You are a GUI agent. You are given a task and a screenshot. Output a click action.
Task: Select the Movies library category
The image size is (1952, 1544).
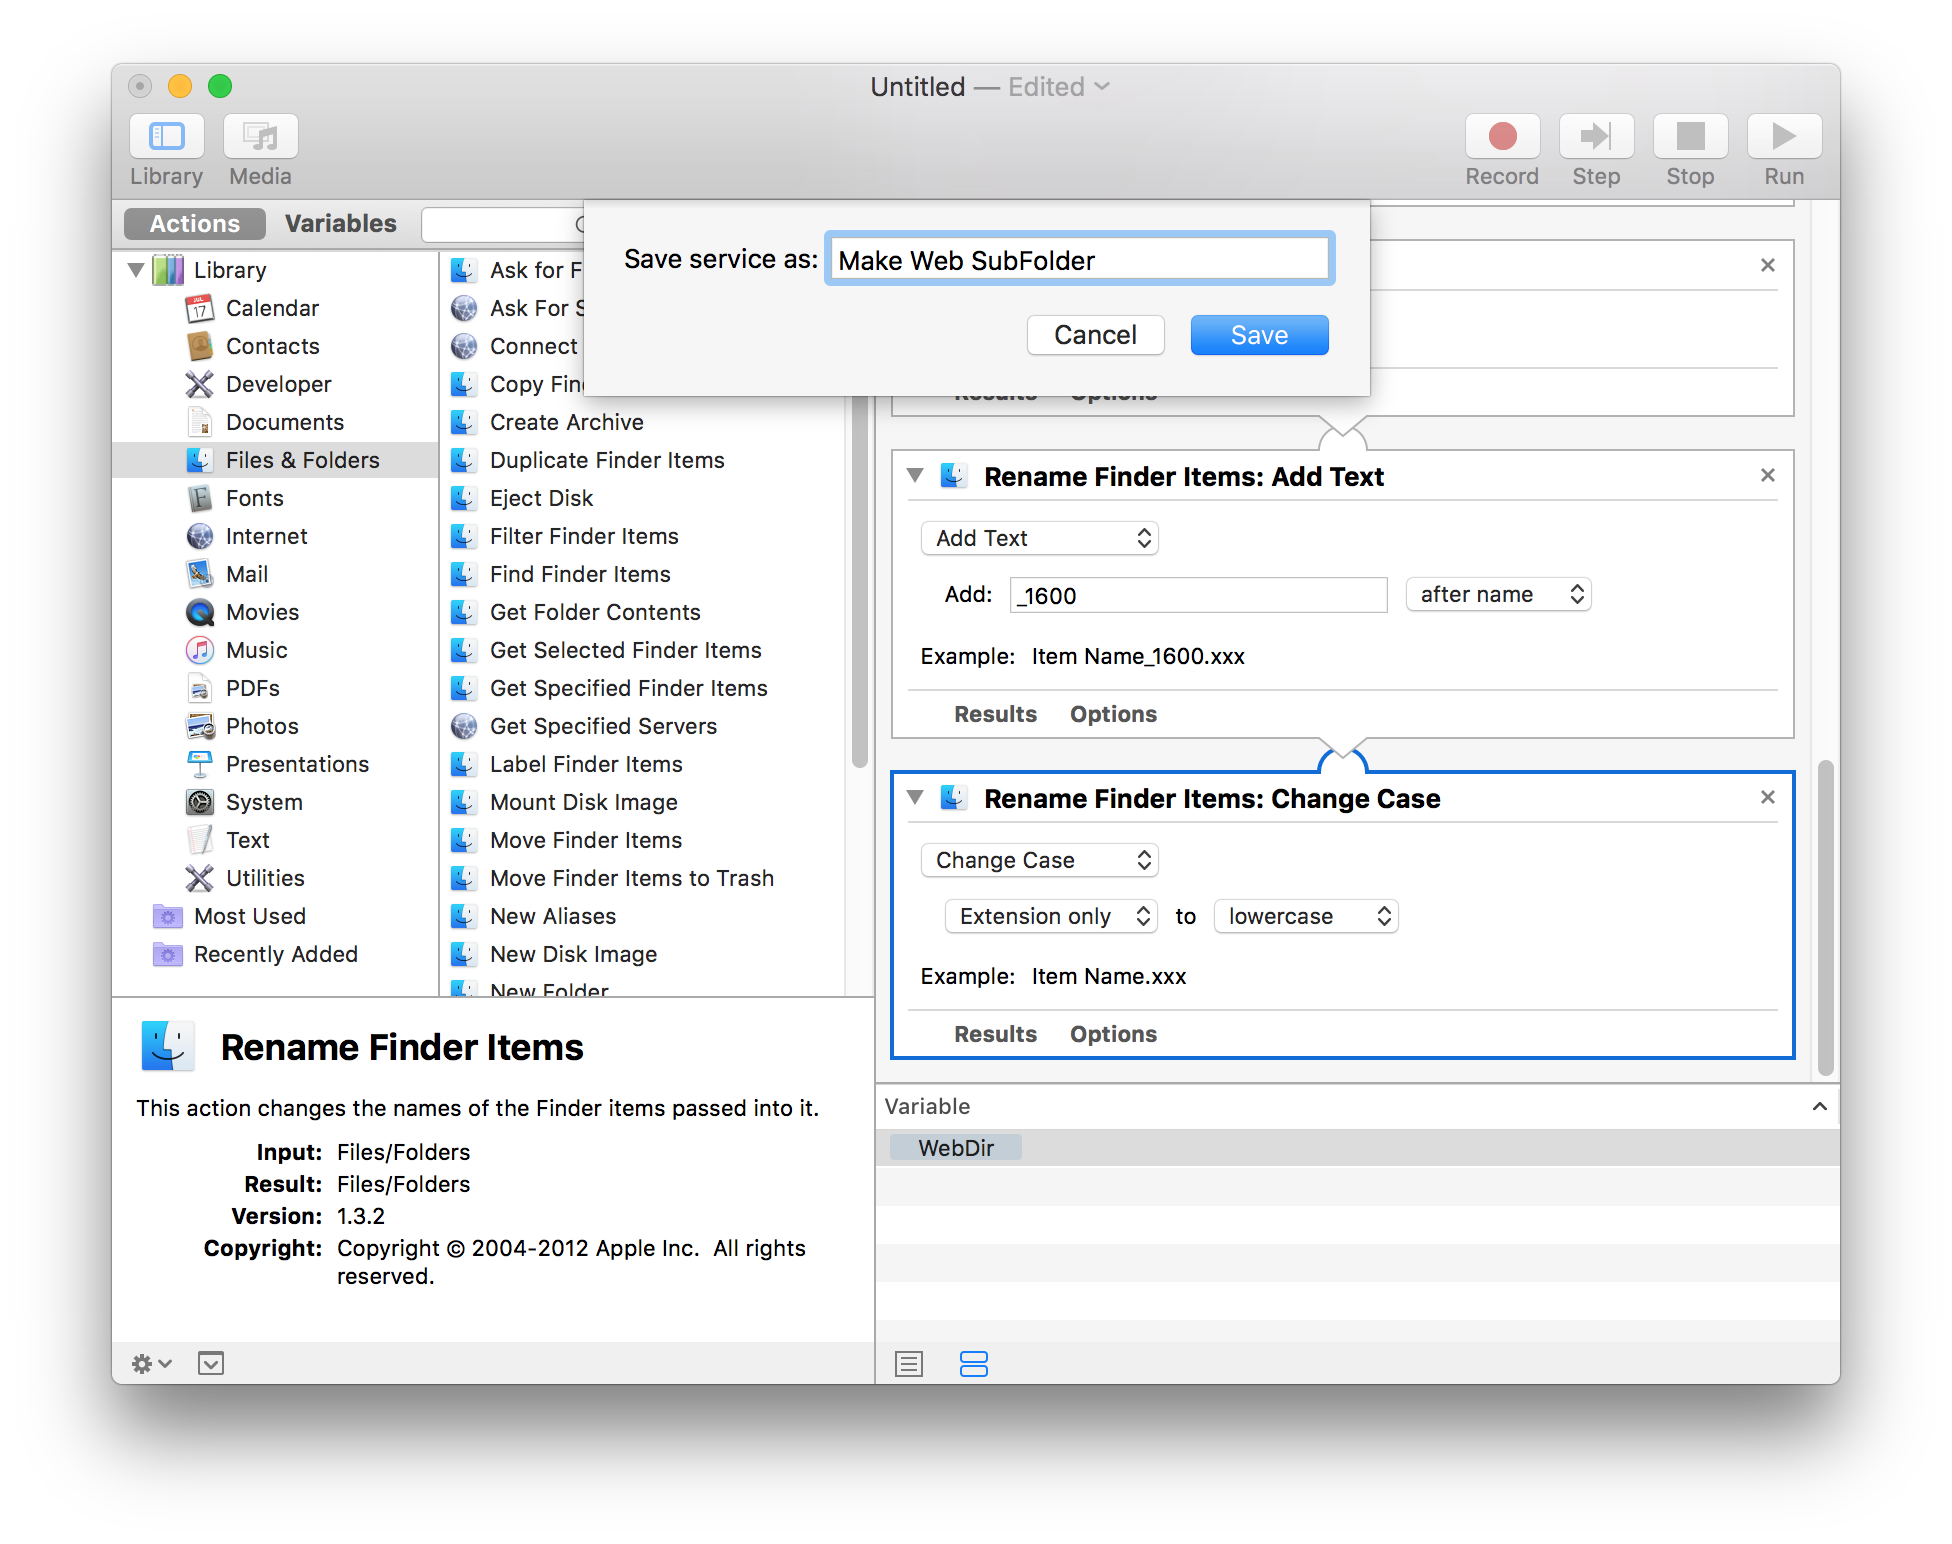point(262,612)
